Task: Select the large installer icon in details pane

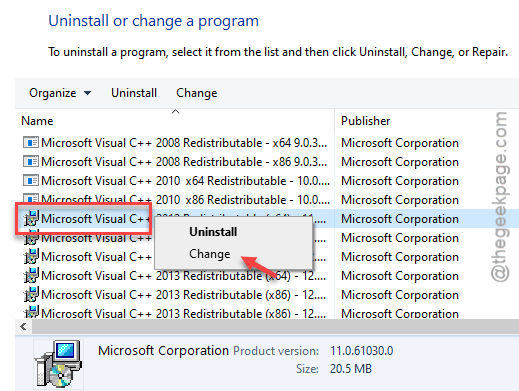Action: 58,364
